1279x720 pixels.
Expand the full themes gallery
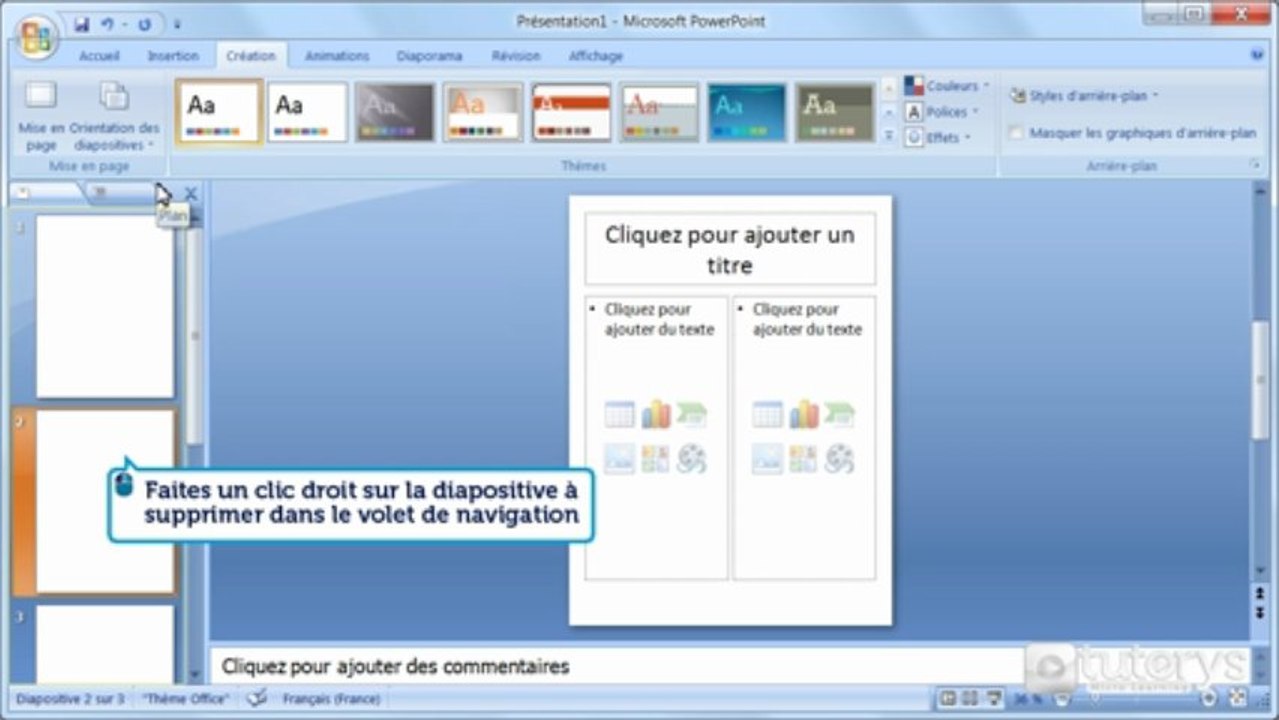tap(888, 136)
